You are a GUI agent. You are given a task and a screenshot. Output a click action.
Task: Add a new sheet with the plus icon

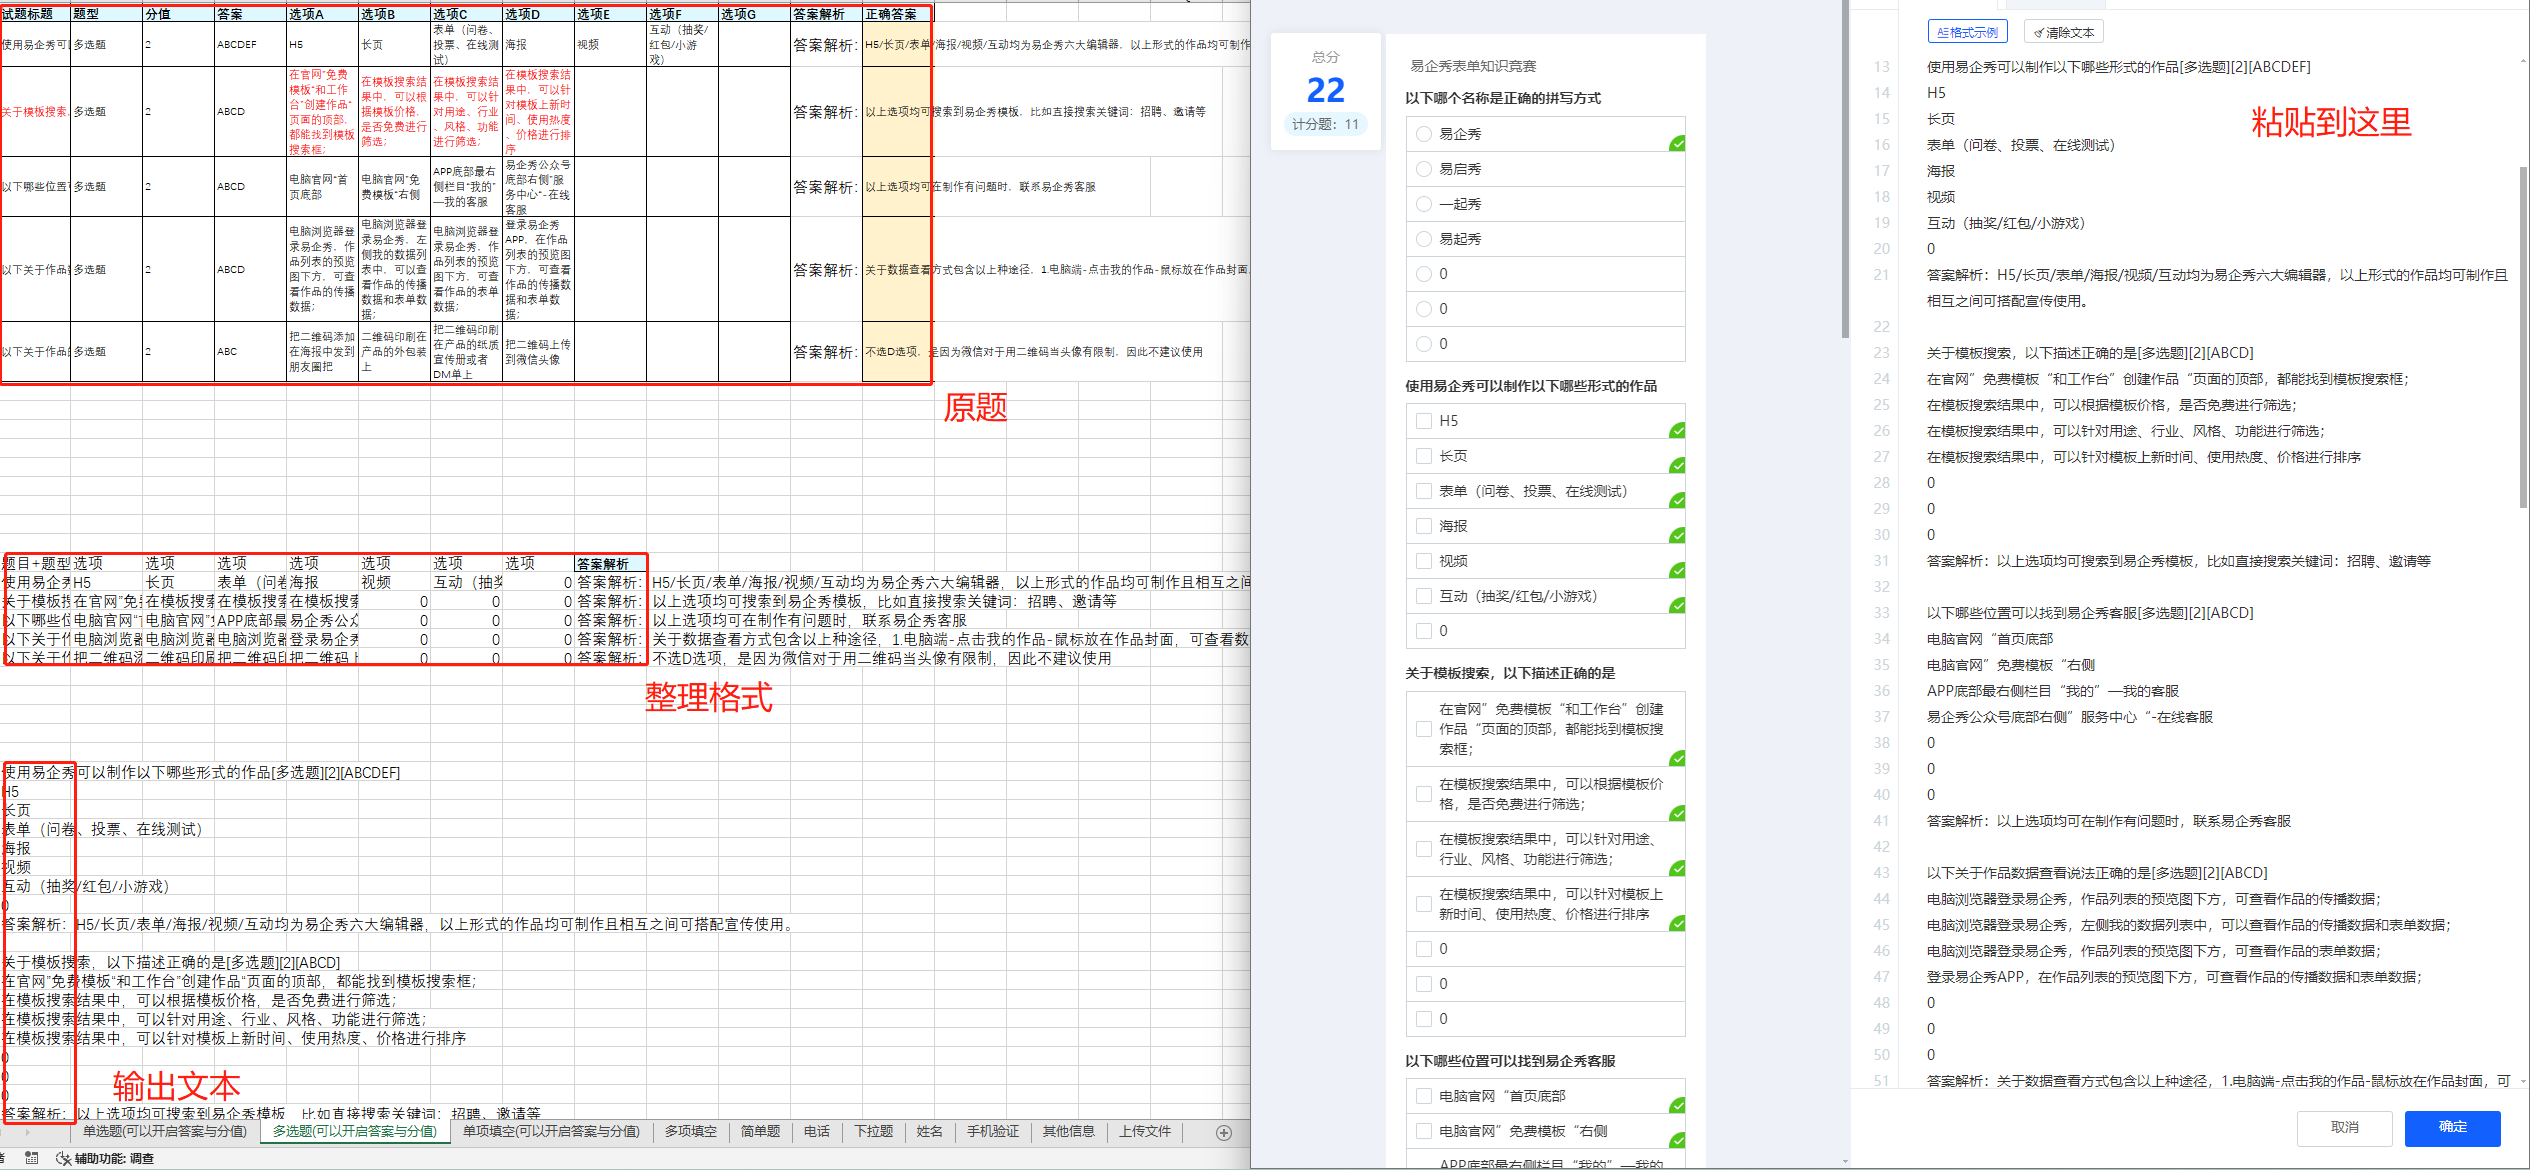[x=1224, y=1132]
